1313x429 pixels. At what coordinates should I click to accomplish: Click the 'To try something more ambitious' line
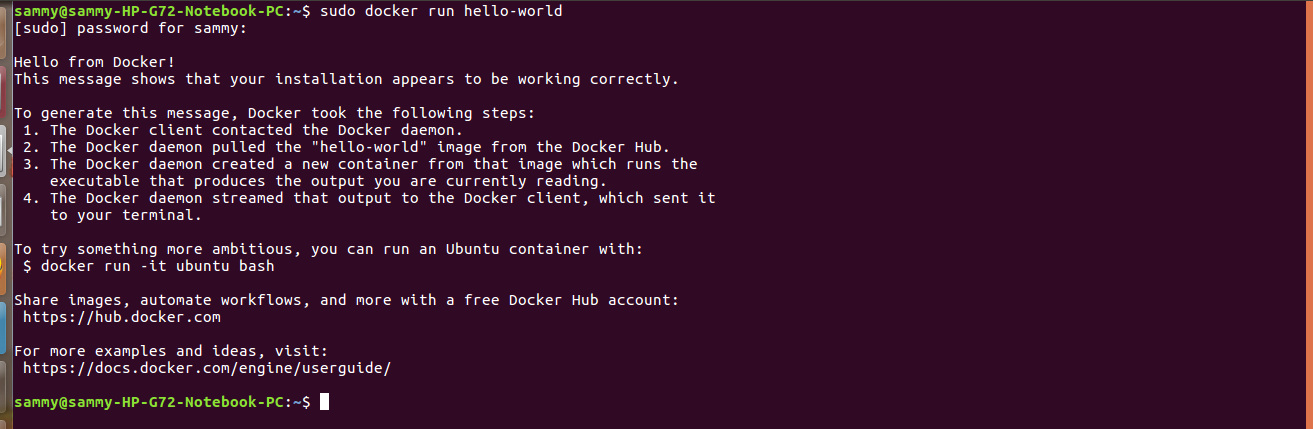click(336, 249)
